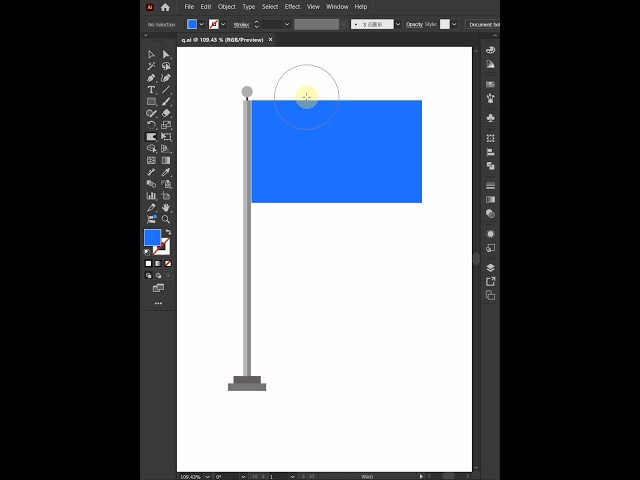Open fill color dropdown in control bar
This screenshot has width=640, height=480.
(202, 24)
